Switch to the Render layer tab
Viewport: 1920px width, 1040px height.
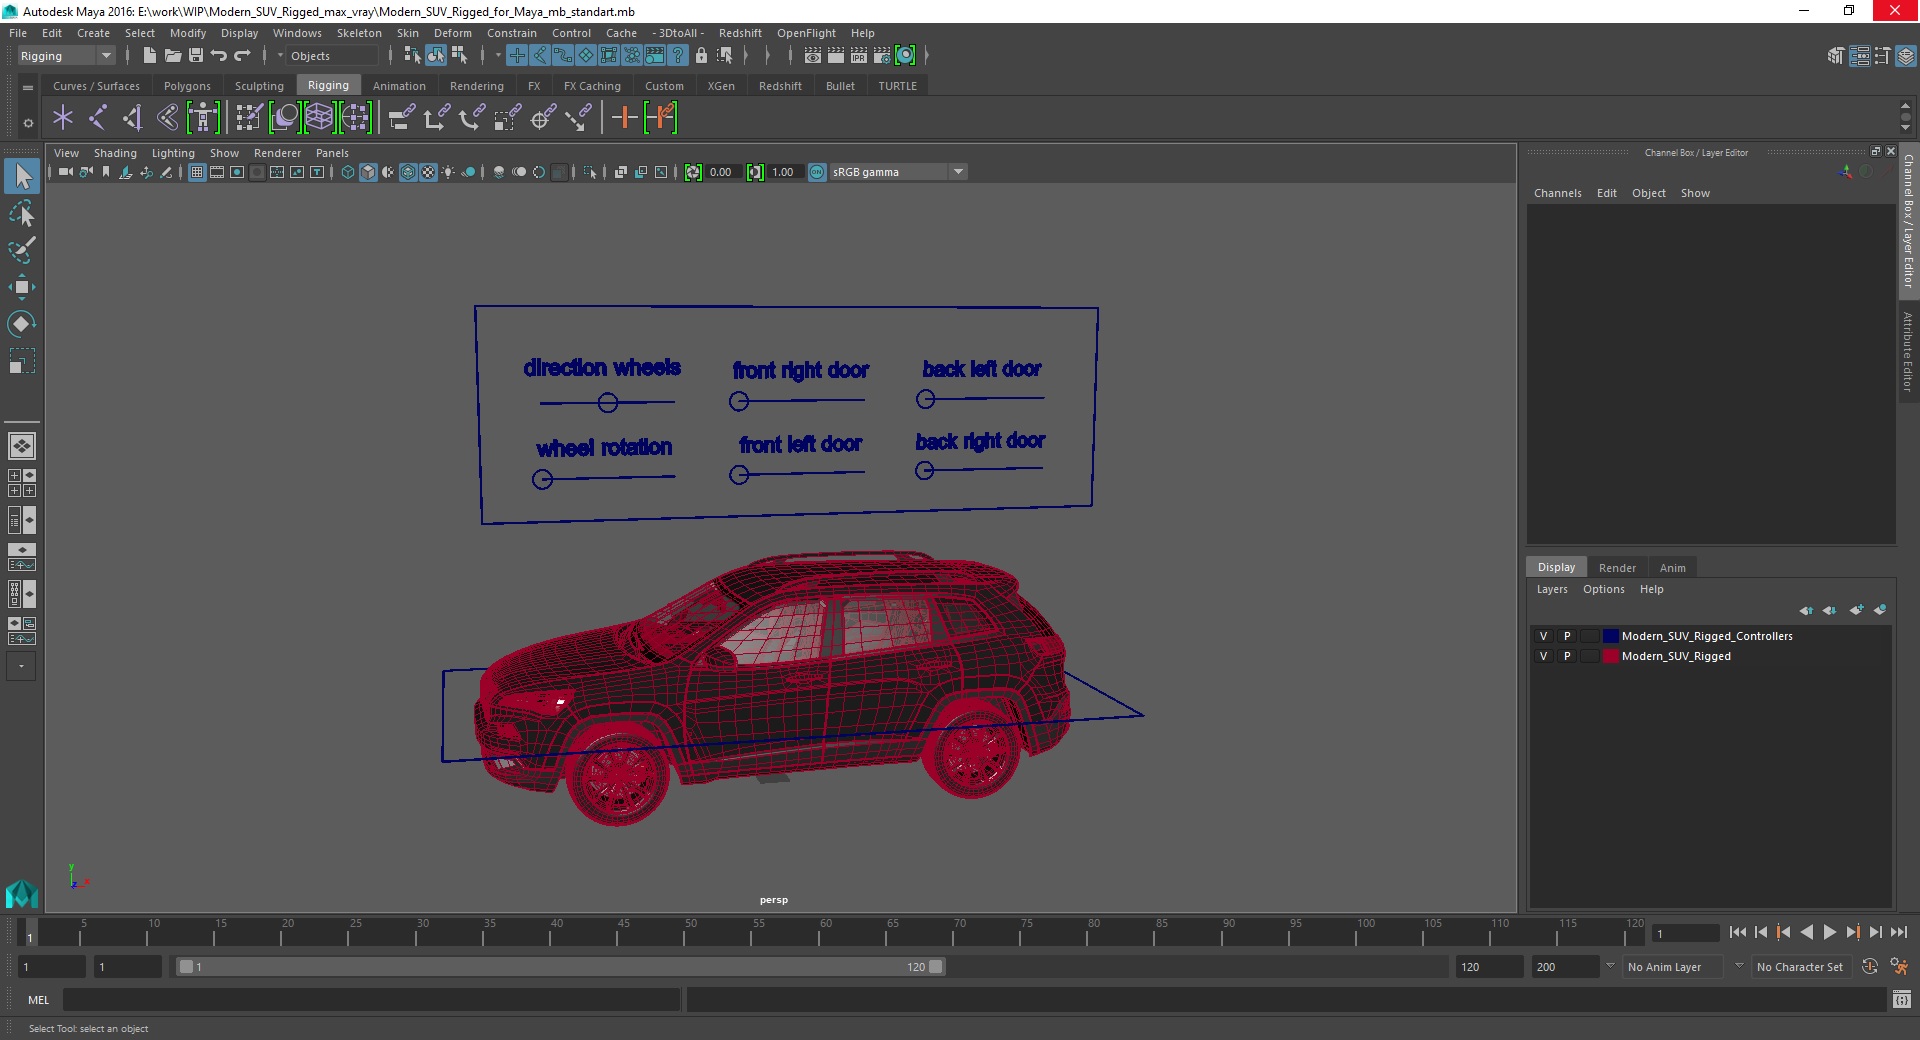(1617, 567)
